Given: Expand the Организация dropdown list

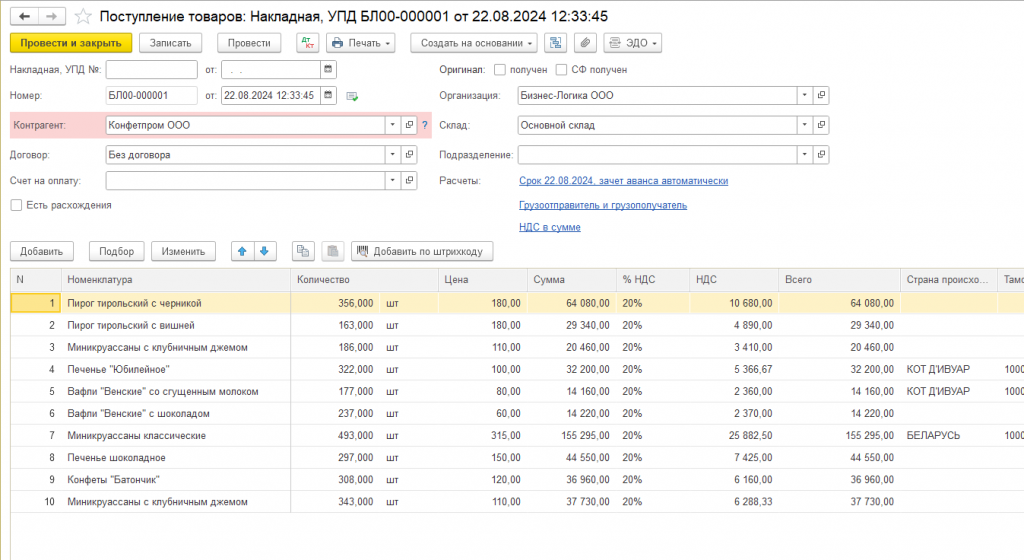Looking at the screenshot, I should (x=805, y=95).
